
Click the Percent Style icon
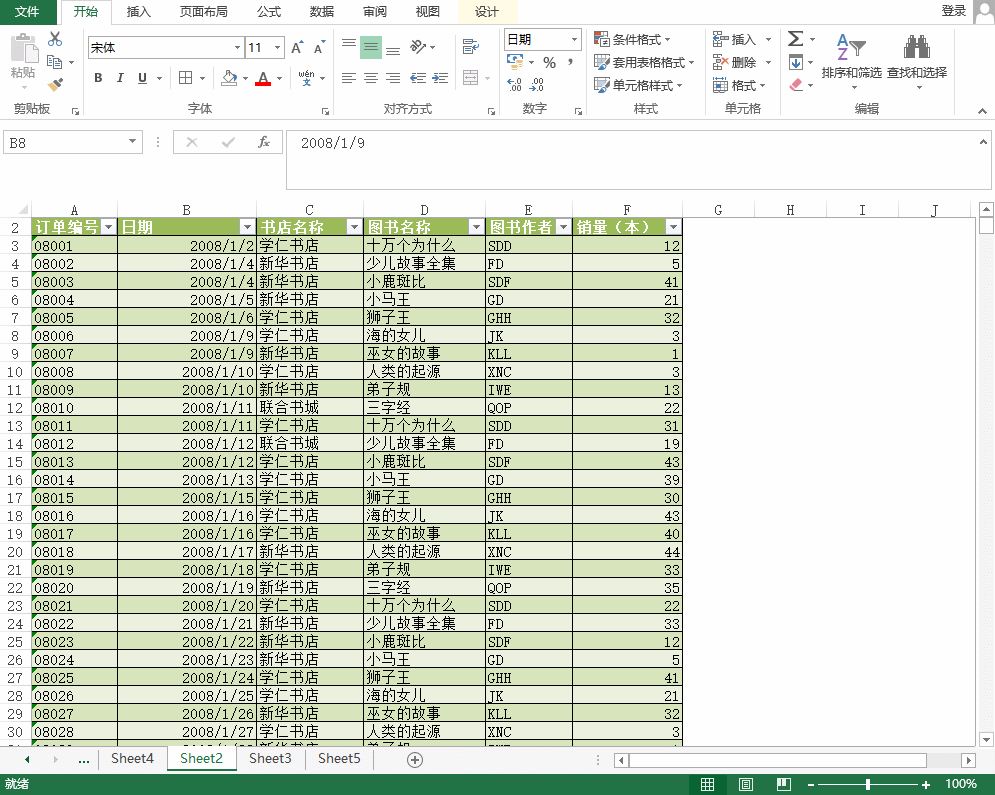550,62
